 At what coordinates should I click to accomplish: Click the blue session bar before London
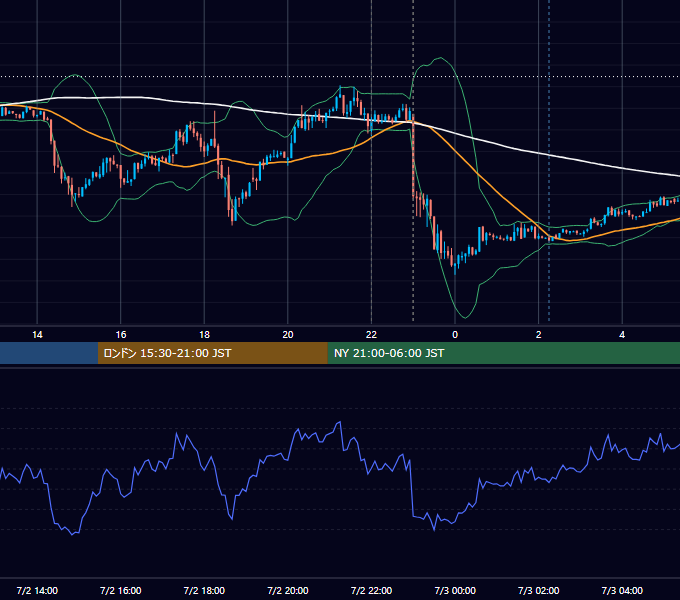[x=49, y=353]
